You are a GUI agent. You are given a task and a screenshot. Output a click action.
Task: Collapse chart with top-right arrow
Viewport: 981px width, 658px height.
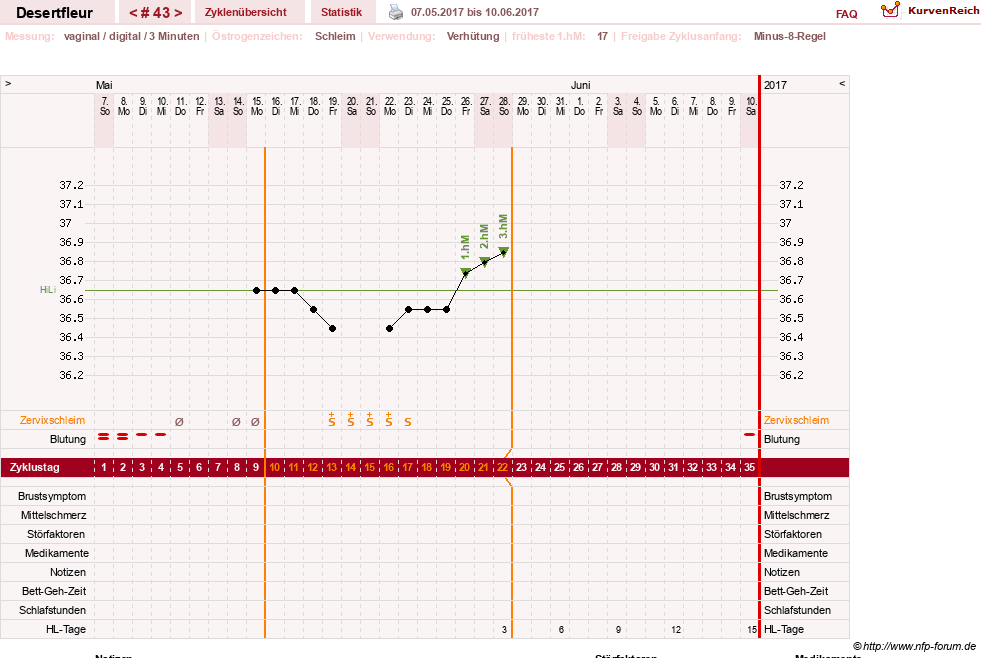click(x=842, y=83)
